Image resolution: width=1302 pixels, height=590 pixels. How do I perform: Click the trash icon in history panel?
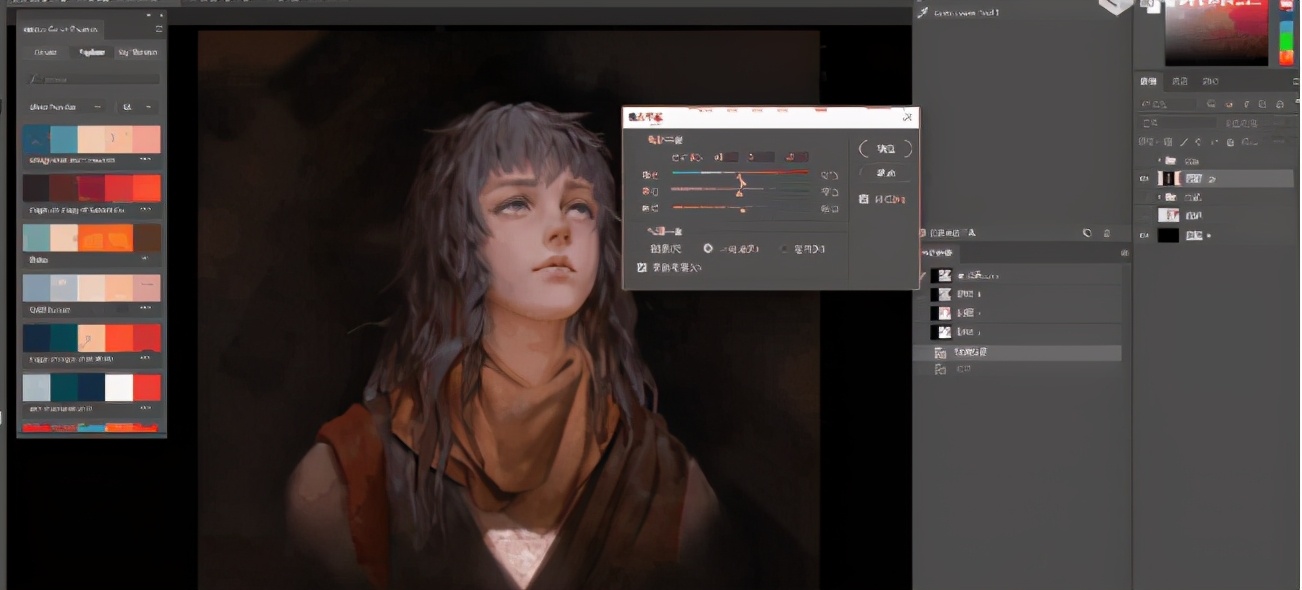pos(1108,233)
